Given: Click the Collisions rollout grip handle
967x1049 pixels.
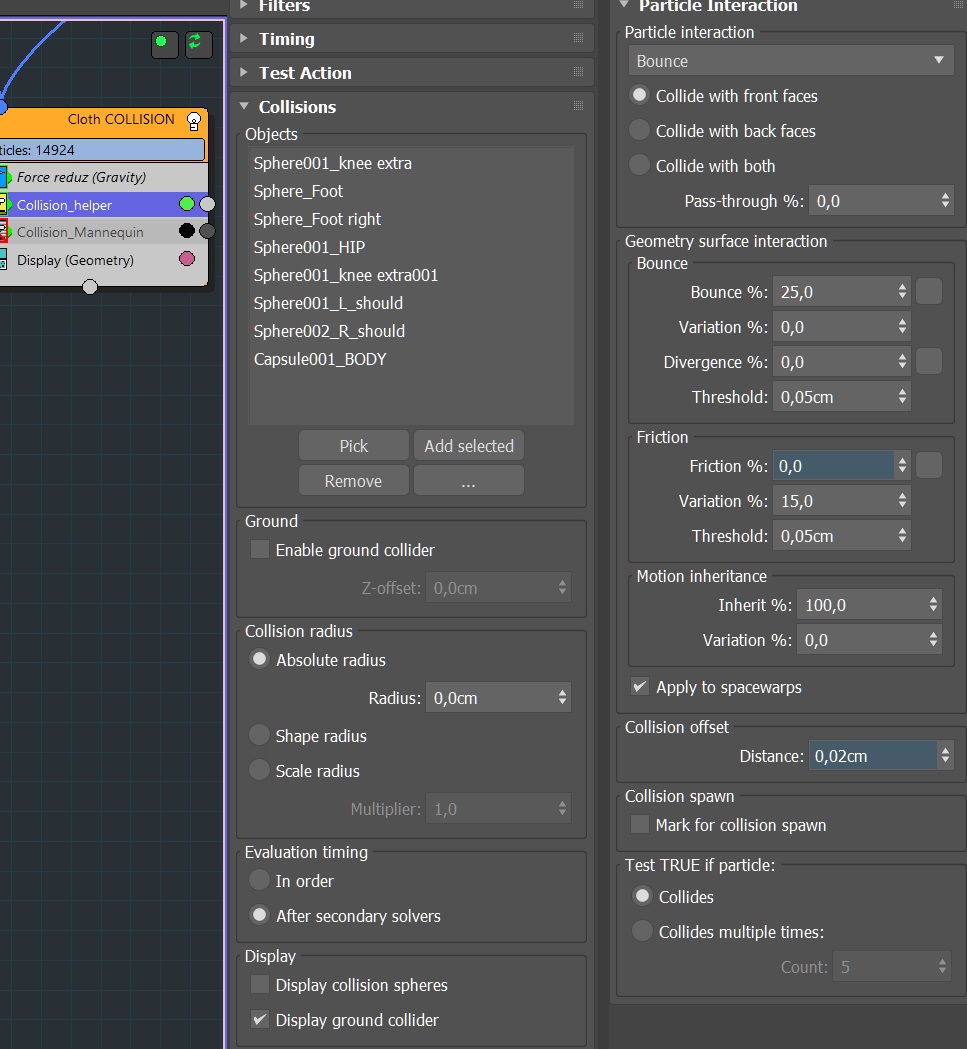Looking at the screenshot, I should coord(578,107).
